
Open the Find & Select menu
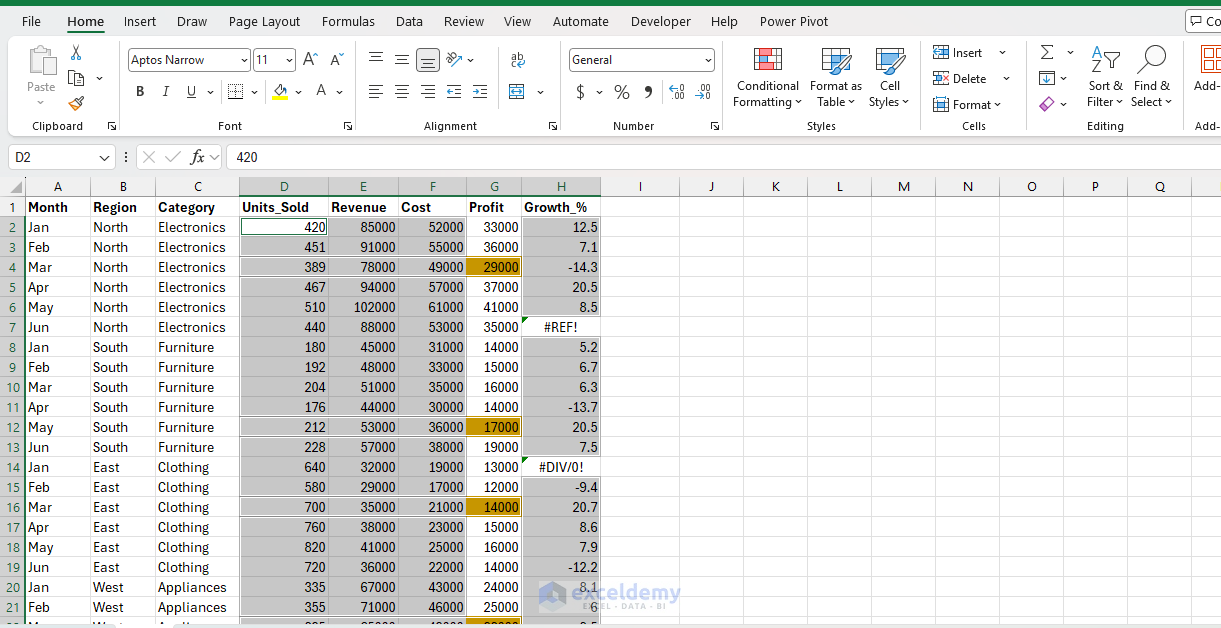click(x=1151, y=77)
